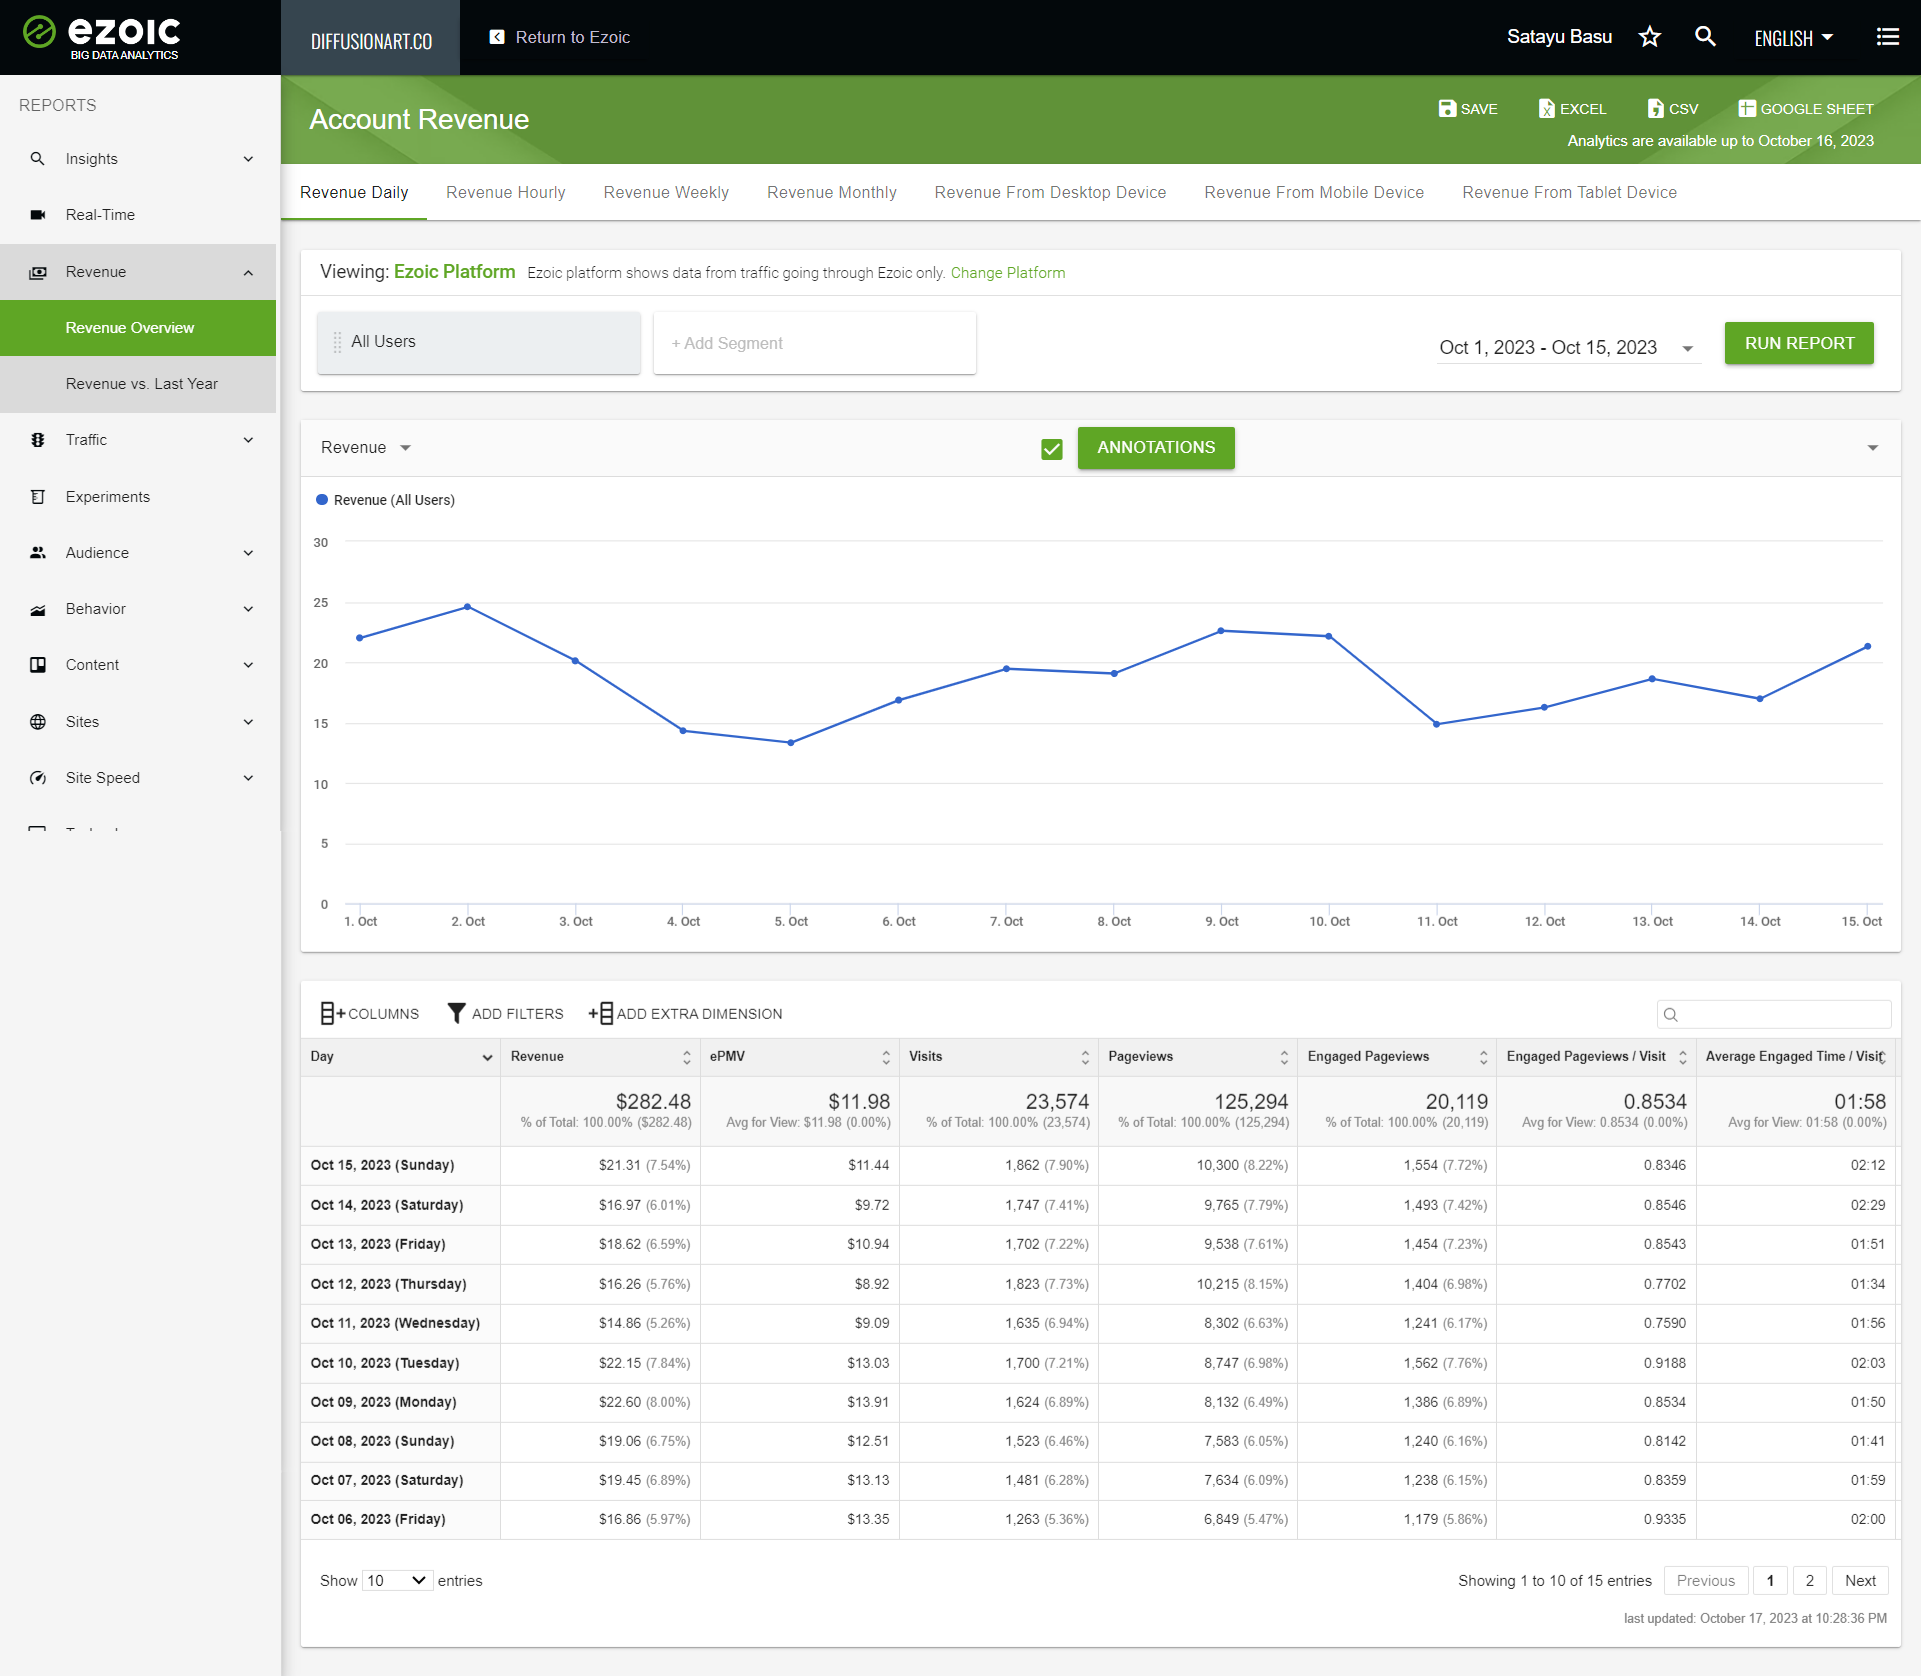This screenshot has width=1921, height=1678.
Task: Toggle the annotations checkbox
Action: click(1052, 449)
